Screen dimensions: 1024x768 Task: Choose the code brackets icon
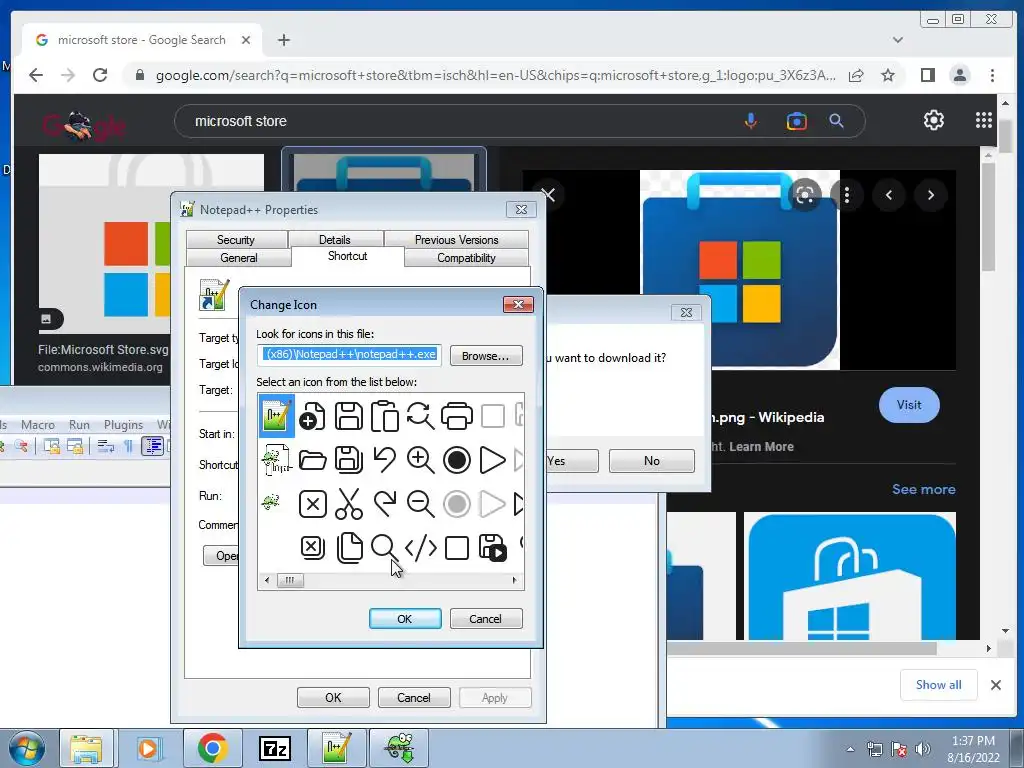pyautogui.click(x=421, y=547)
